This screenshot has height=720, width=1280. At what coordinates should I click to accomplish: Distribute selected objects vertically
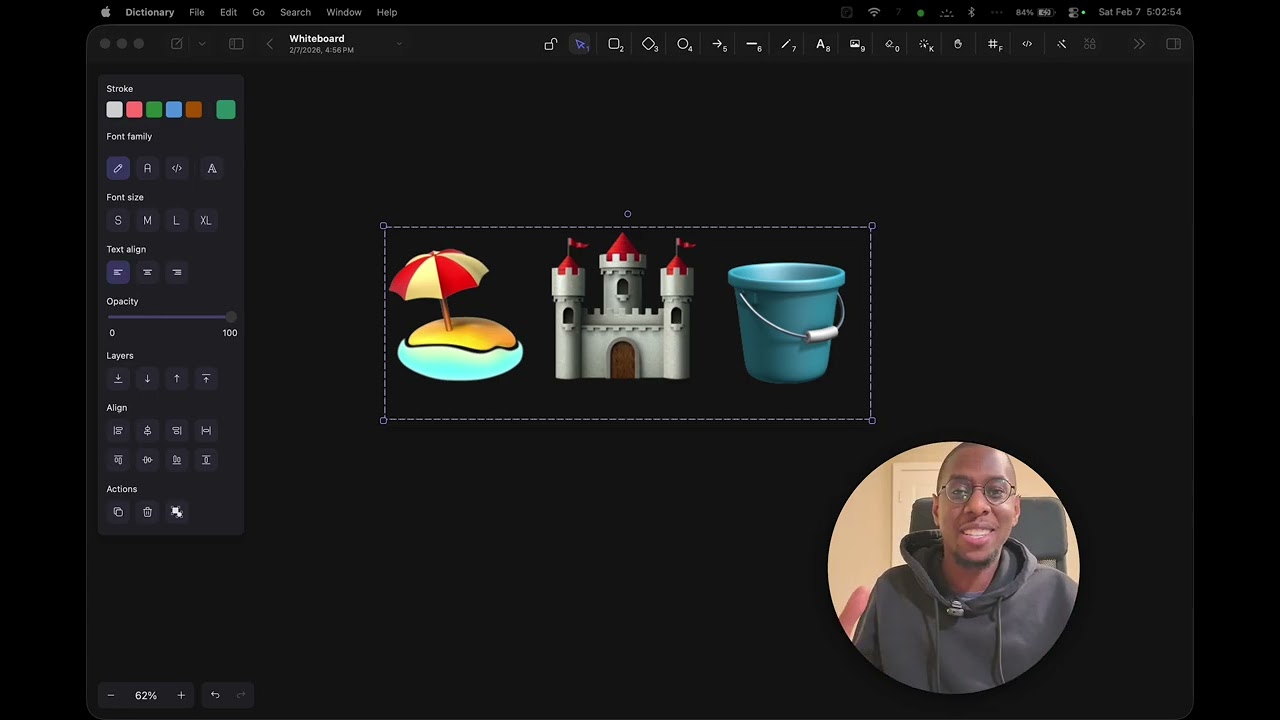pyautogui.click(x=206, y=460)
